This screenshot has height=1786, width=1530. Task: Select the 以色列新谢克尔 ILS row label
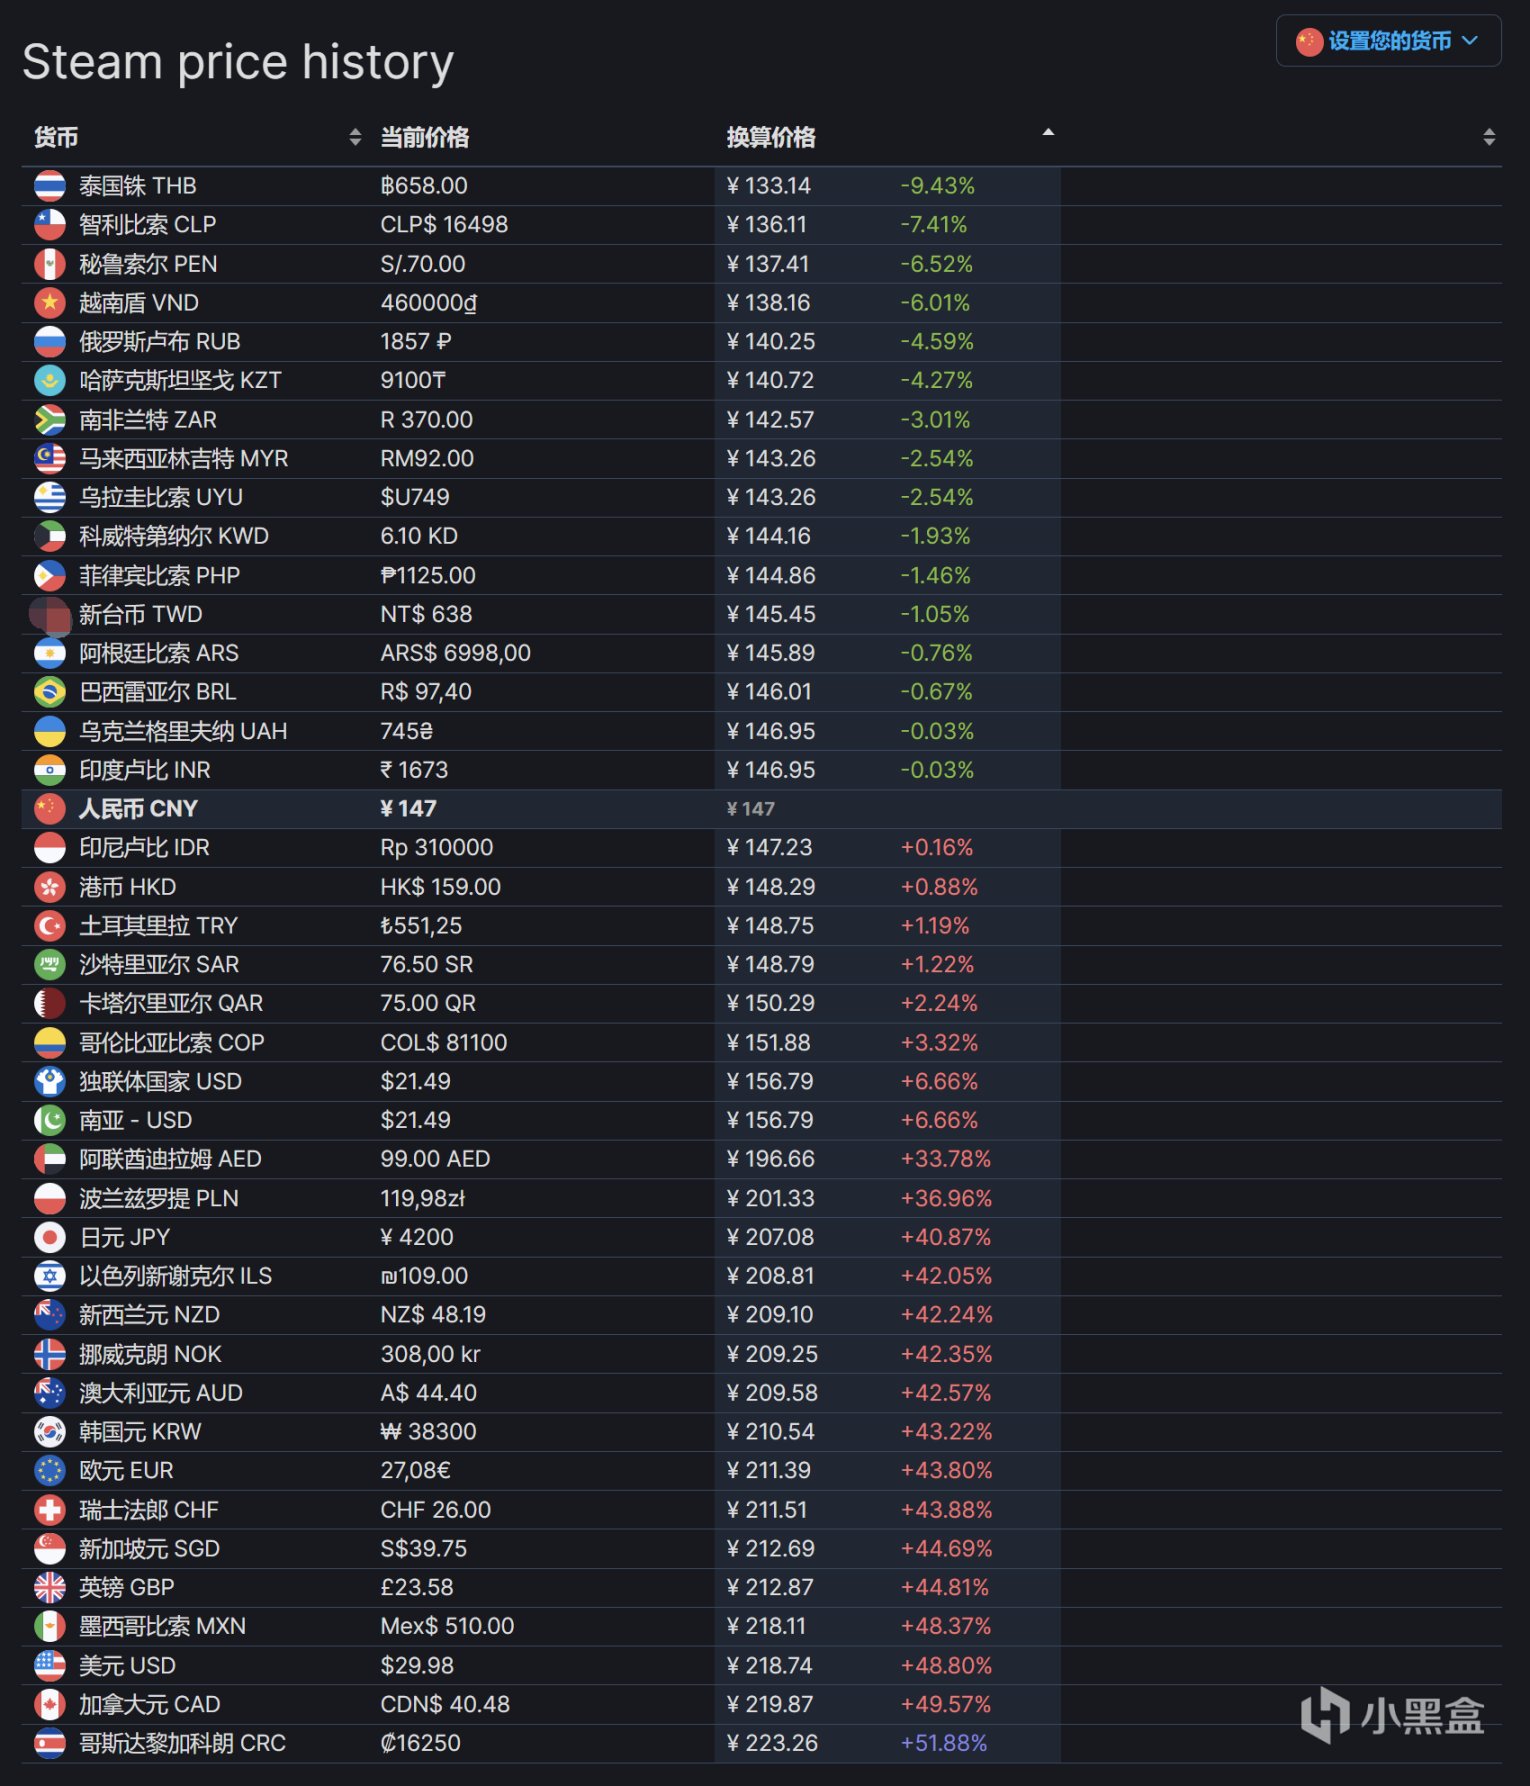pos(176,1277)
